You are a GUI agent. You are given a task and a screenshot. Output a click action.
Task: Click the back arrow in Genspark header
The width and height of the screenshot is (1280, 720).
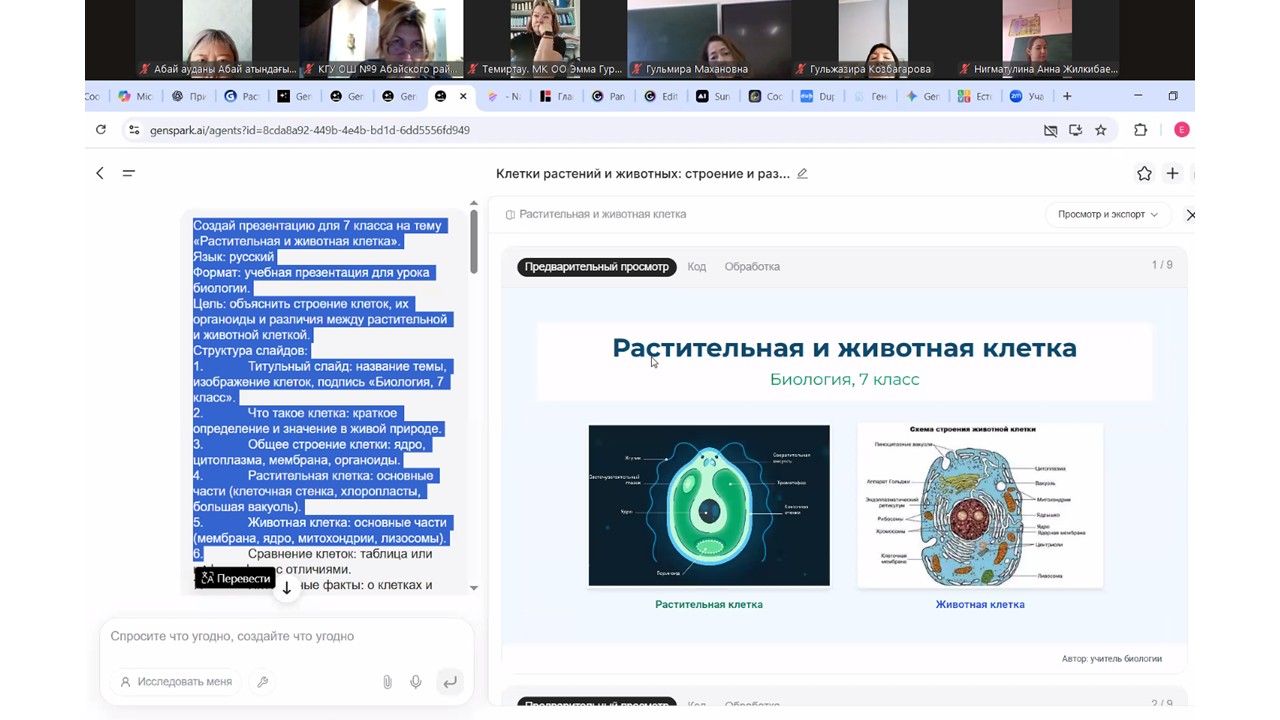(100, 173)
